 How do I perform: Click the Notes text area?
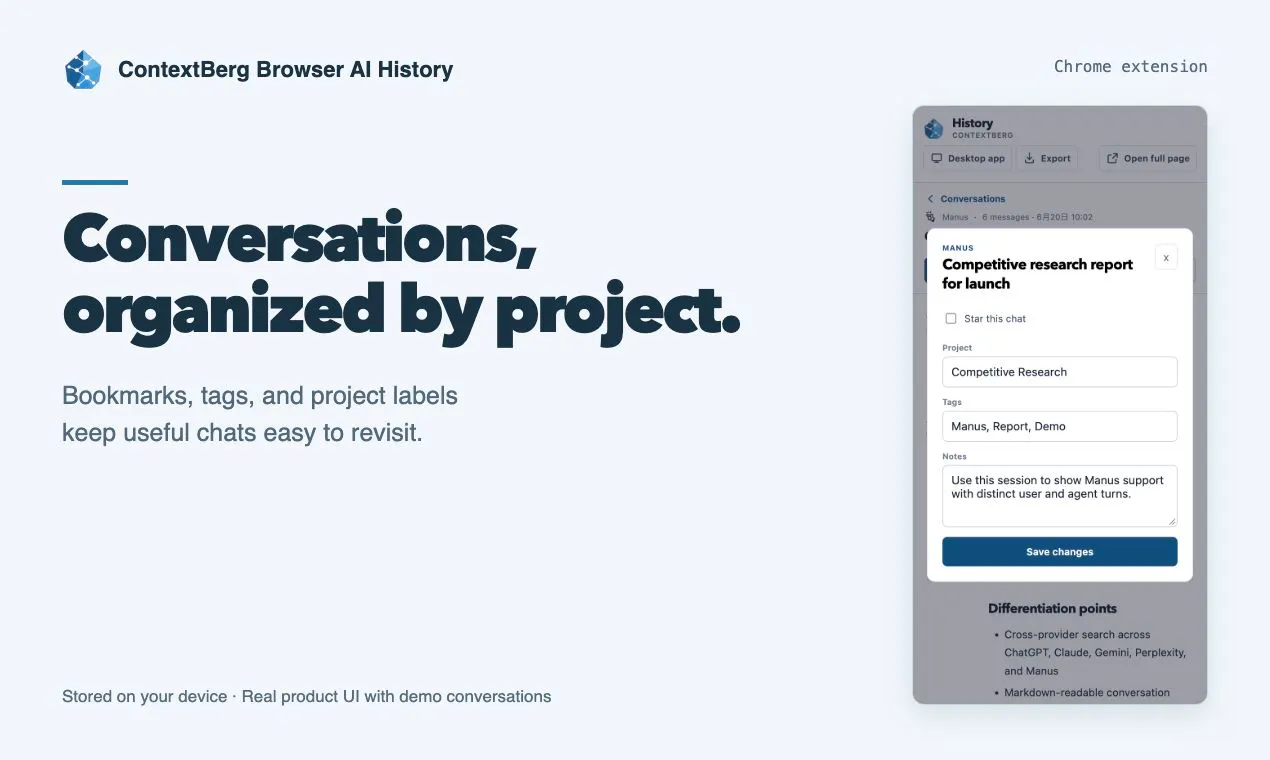pyautogui.click(x=1060, y=496)
